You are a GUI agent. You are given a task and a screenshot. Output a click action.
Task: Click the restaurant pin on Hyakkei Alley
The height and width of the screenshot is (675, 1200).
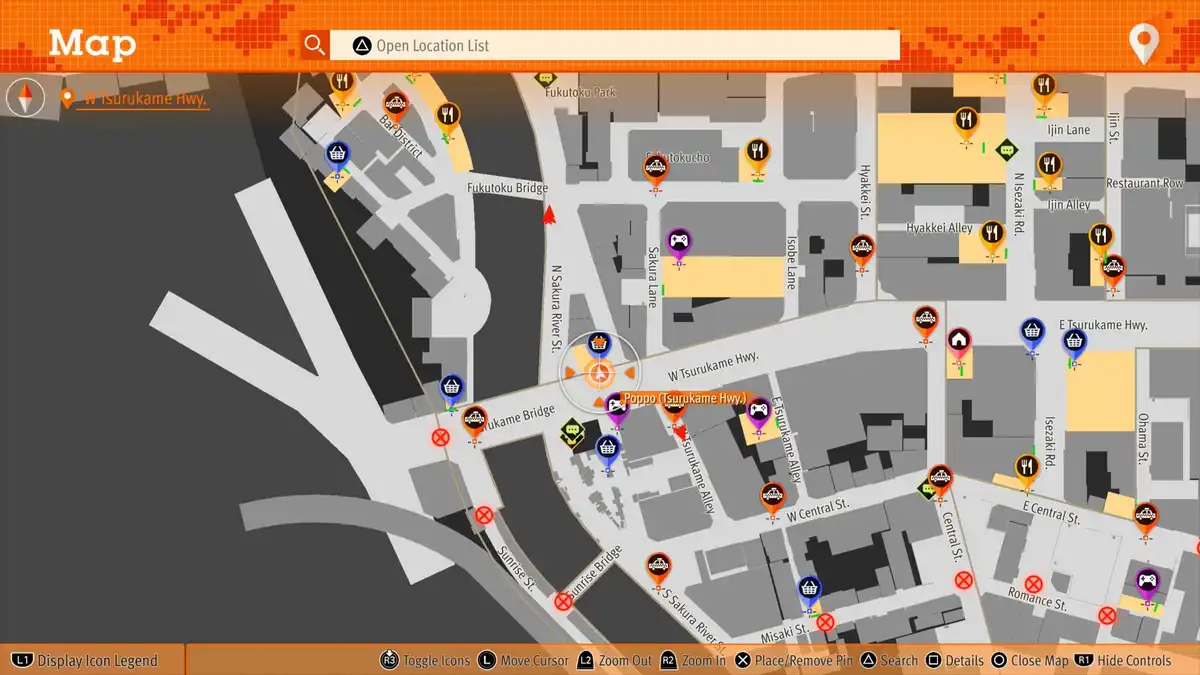991,235
